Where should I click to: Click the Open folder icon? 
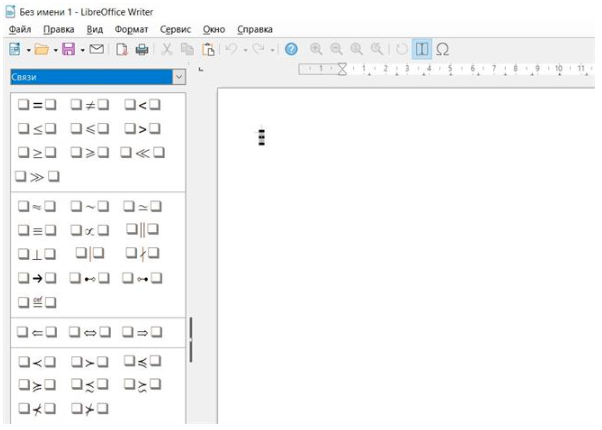click(41, 49)
